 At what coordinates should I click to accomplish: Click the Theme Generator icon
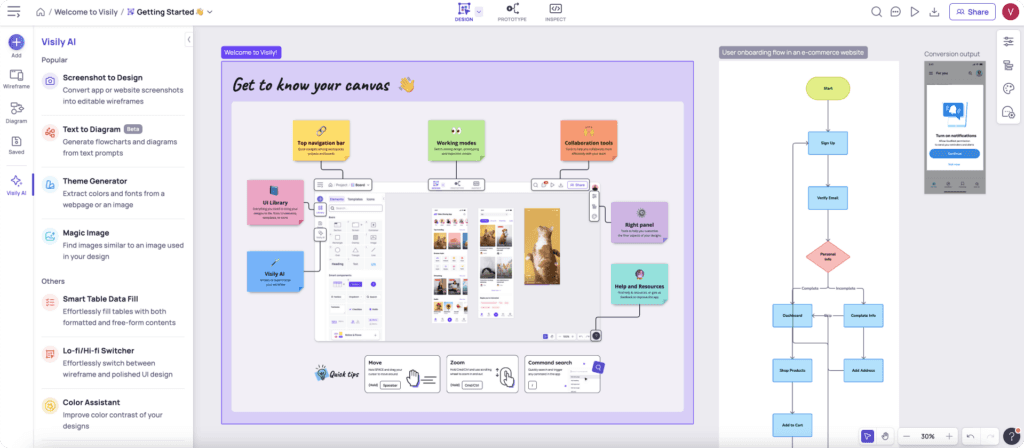(50, 185)
